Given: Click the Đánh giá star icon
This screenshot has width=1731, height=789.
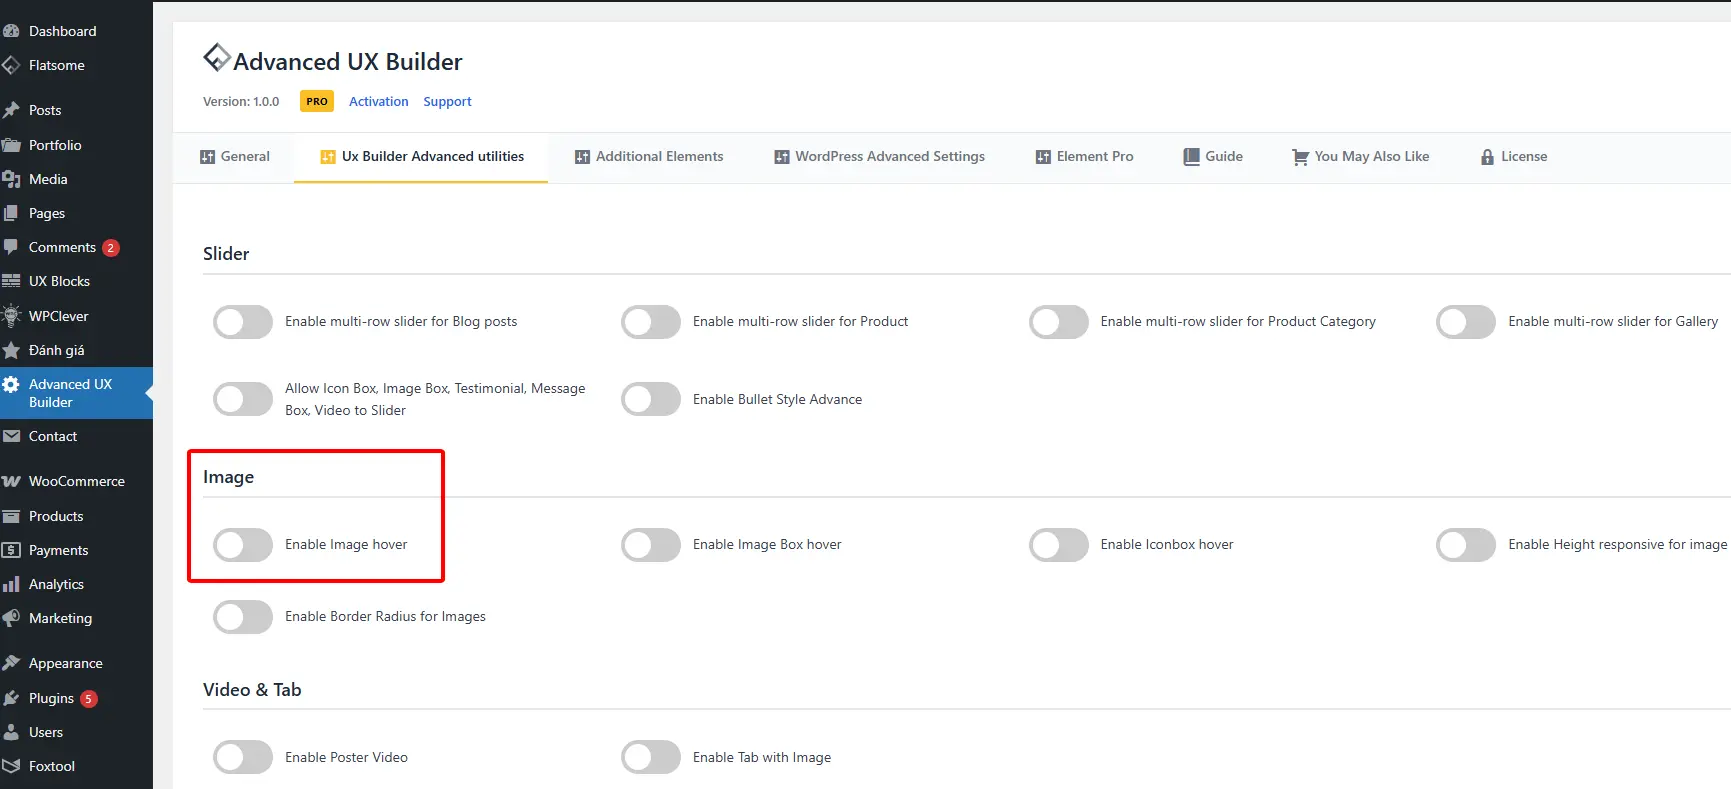Looking at the screenshot, I should [x=12, y=350].
